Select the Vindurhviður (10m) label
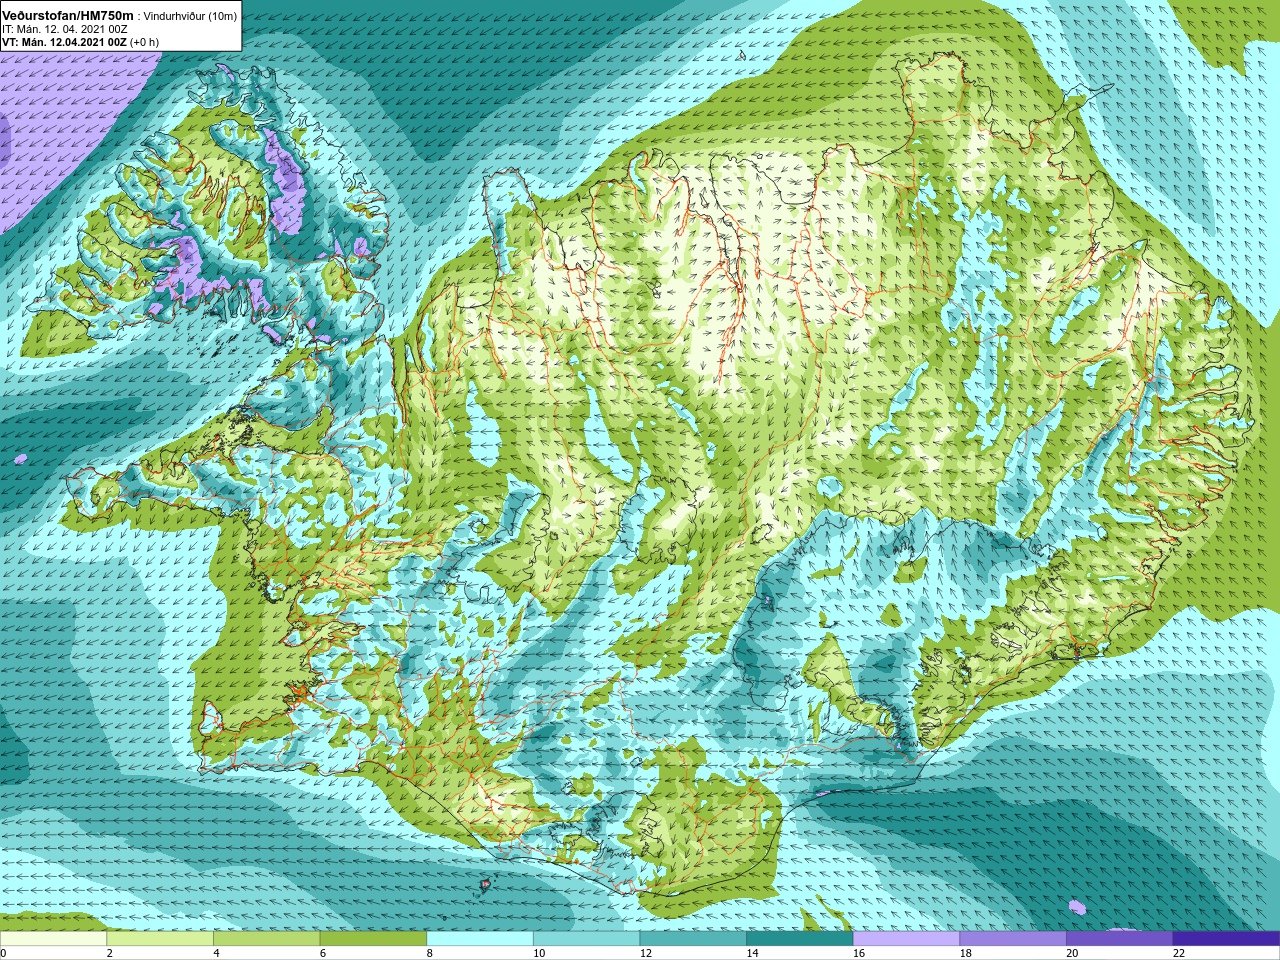 click(190, 16)
